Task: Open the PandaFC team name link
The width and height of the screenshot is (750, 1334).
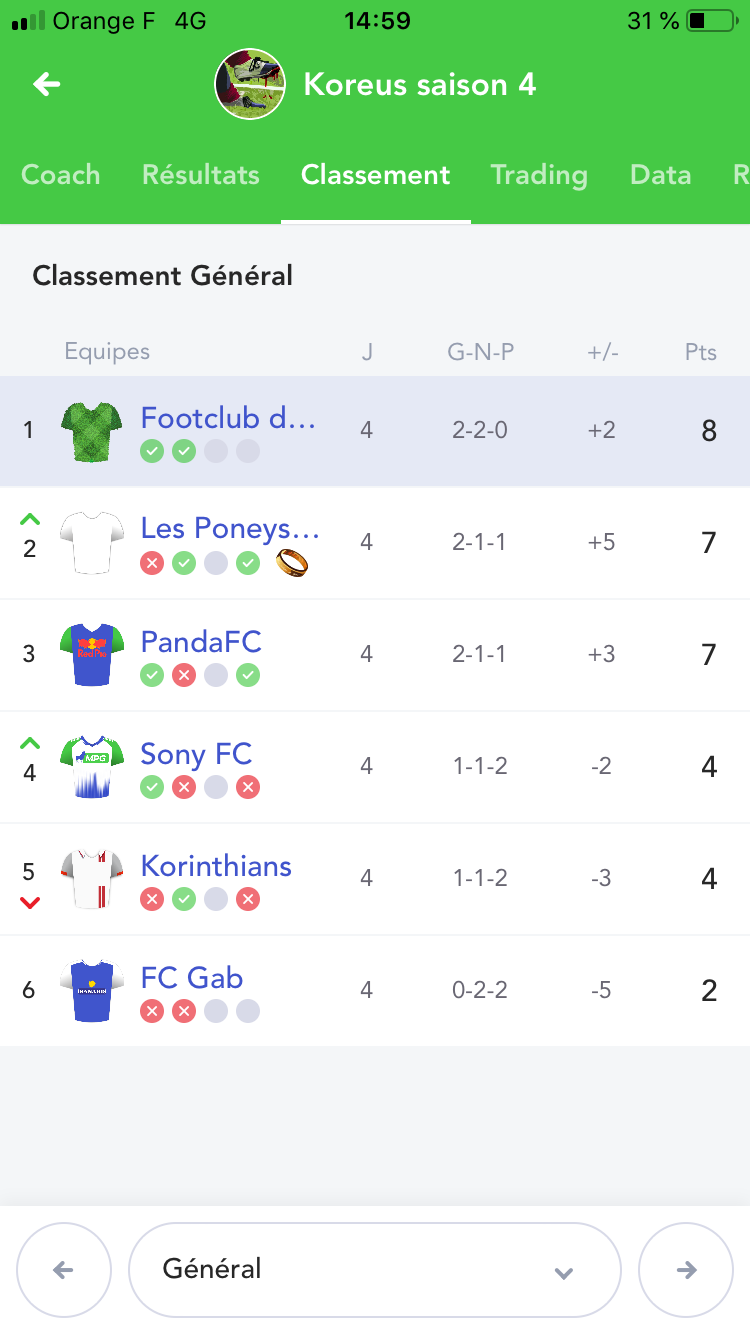Action: pyautogui.click(x=201, y=641)
